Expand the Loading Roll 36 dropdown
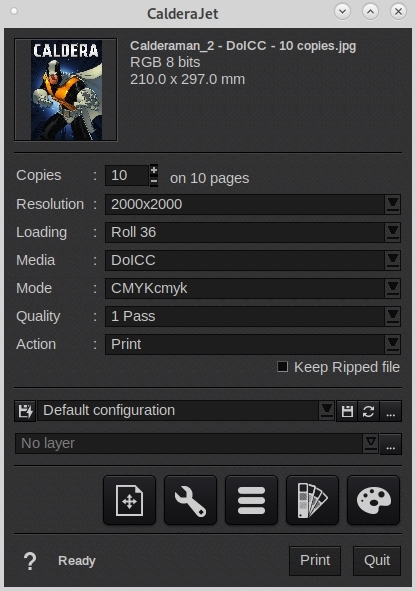 pos(393,232)
